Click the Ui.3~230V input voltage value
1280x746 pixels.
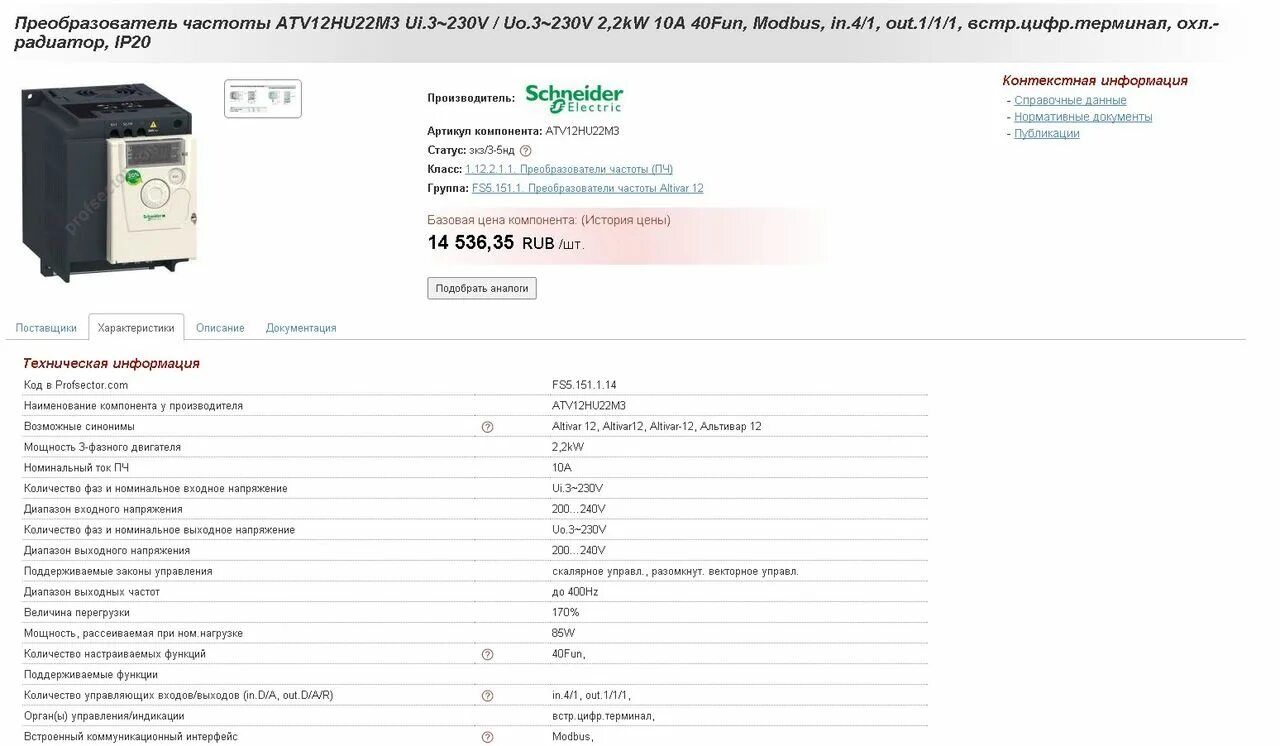578,489
